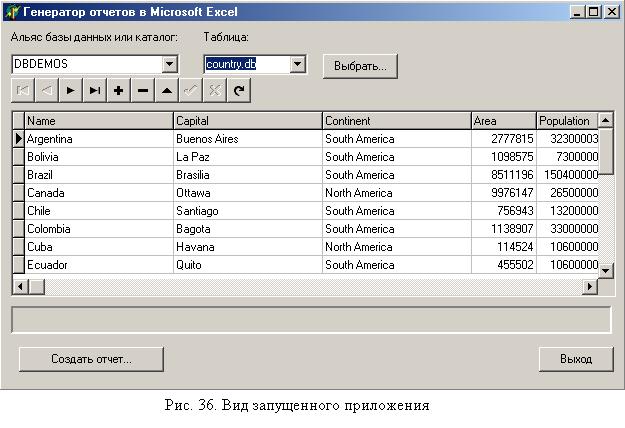Select the Ecuador cell

(x=99, y=264)
